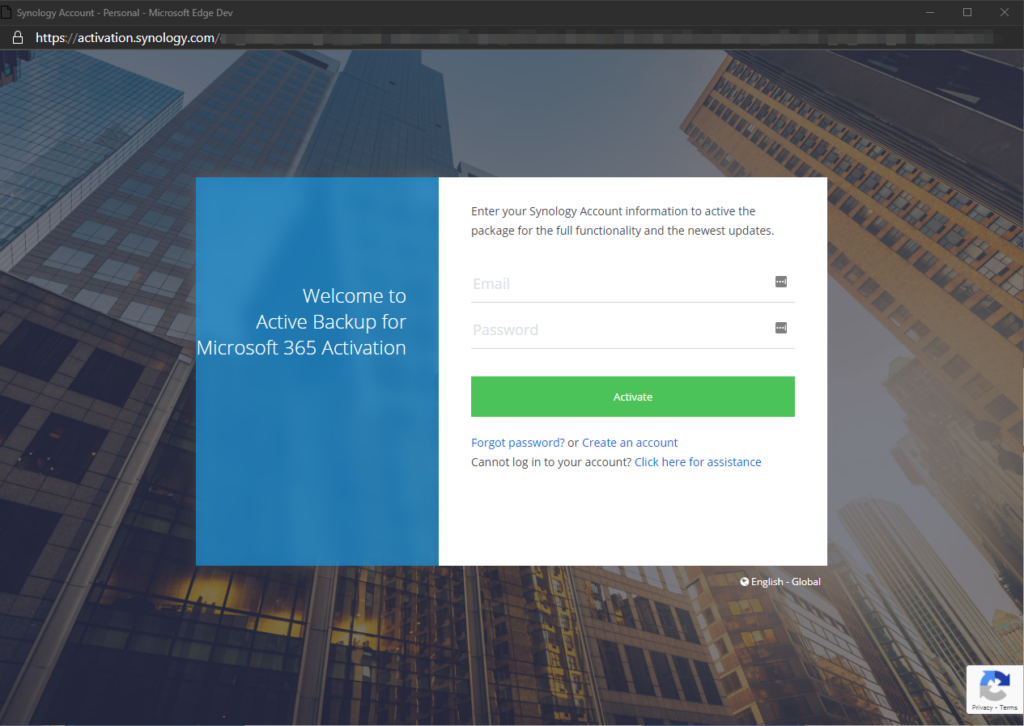Click the Enter your Synology Account instruction text
Image resolution: width=1024 pixels, height=726 pixels.
tap(622, 221)
